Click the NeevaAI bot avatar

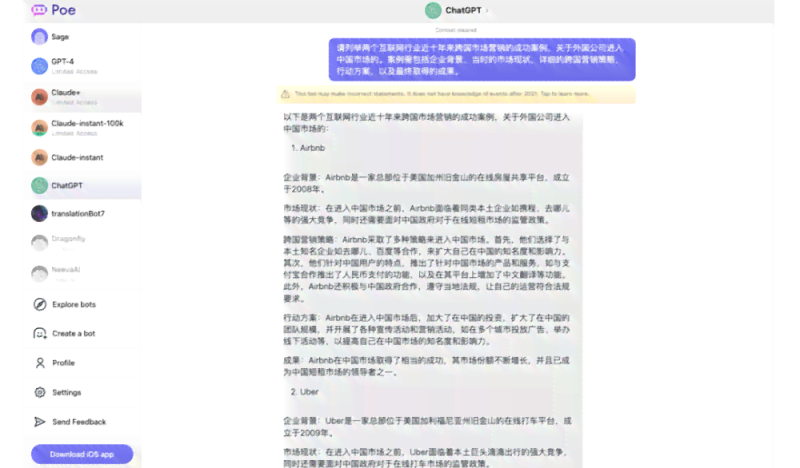tap(39, 274)
